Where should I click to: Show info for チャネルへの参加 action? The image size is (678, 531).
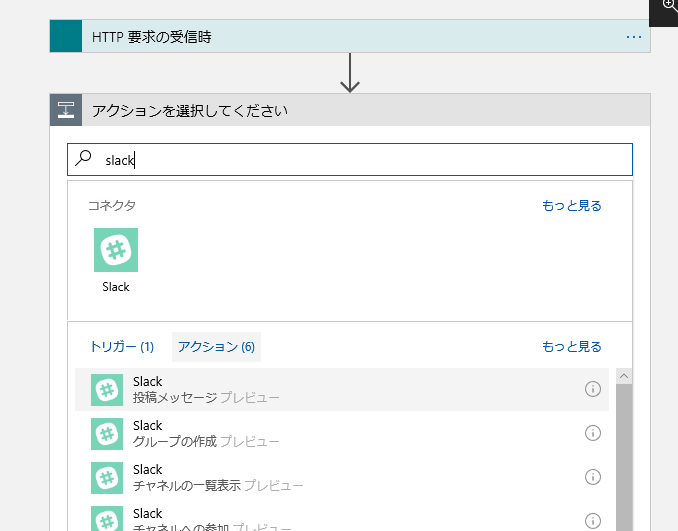pyautogui.click(x=593, y=521)
